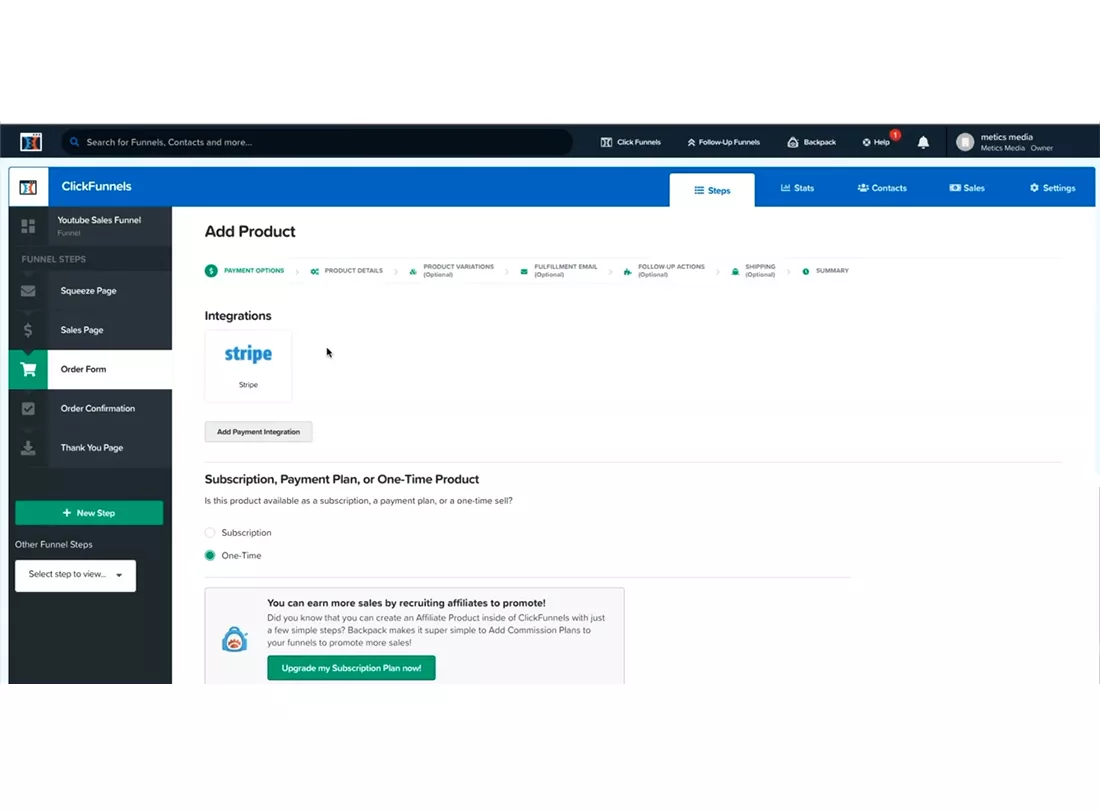Click the Order Form cart icon
The width and height of the screenshot is (1100, 810).
pos(28,369)
